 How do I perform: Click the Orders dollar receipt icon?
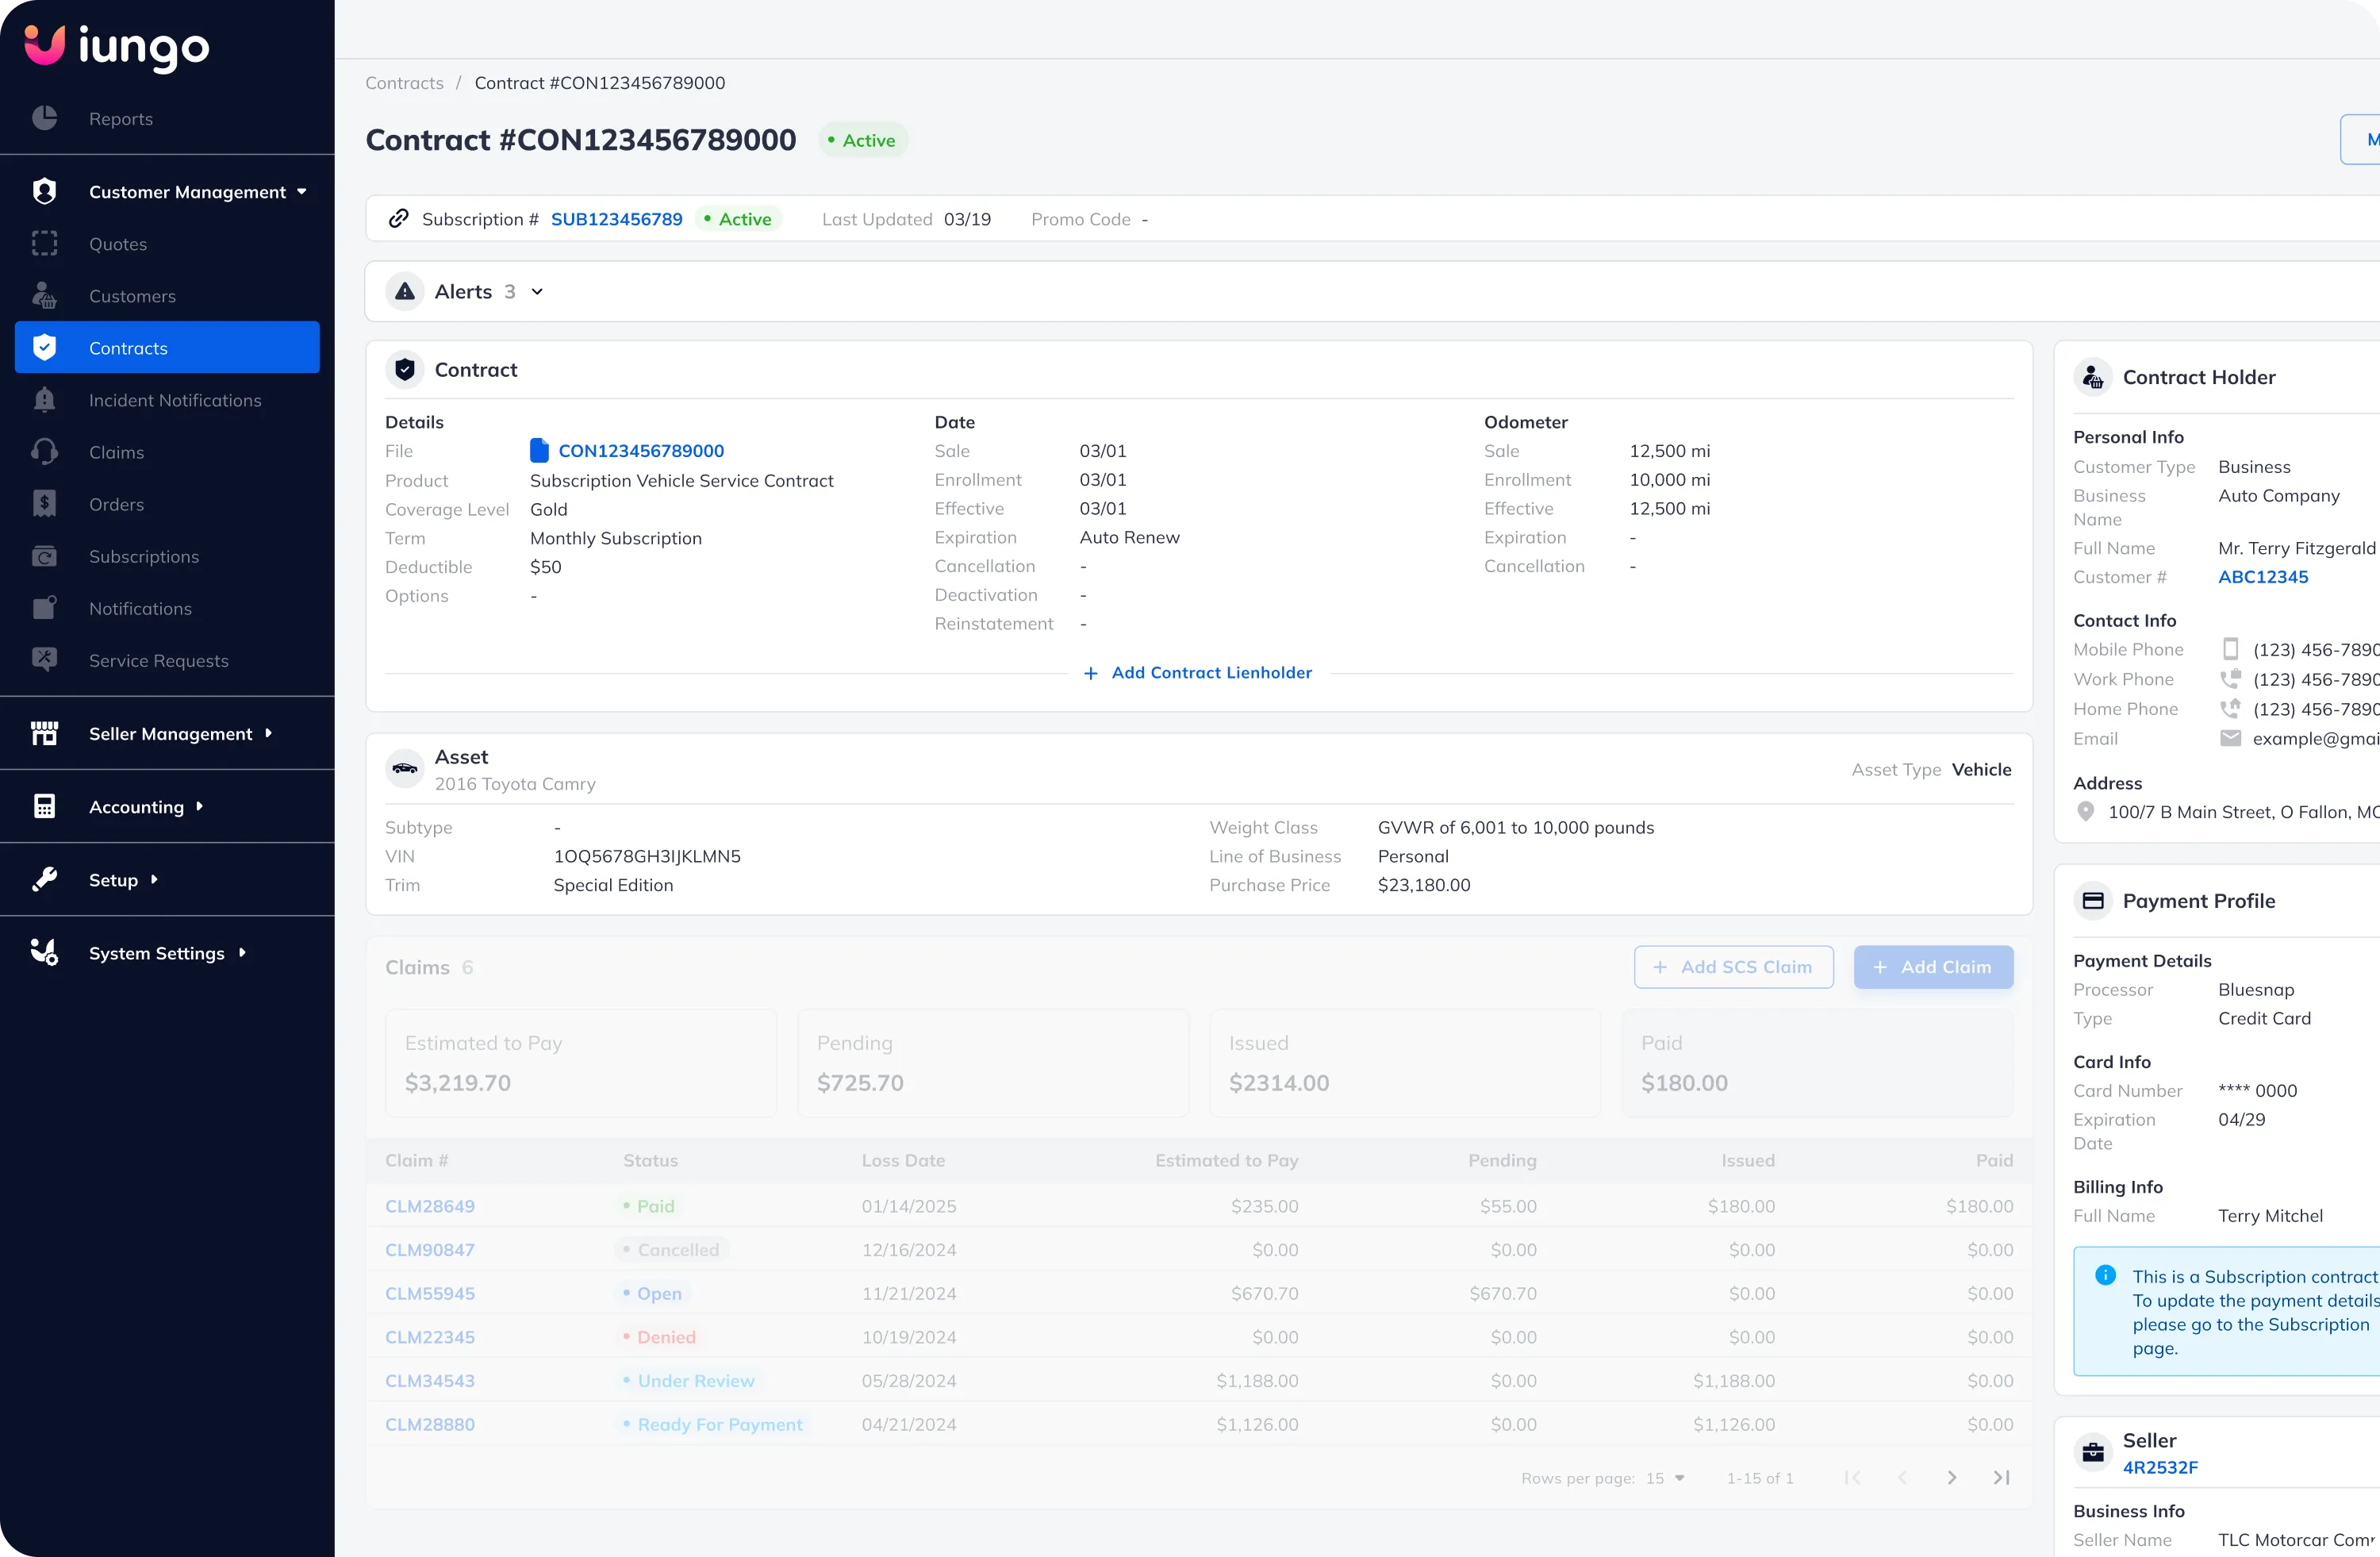44,504
